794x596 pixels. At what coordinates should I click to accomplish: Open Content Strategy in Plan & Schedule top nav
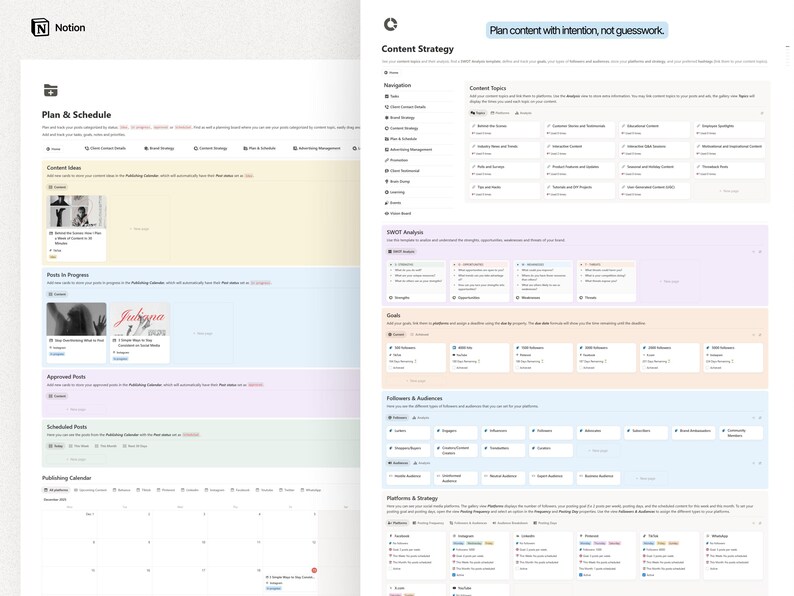coord(211,148)
